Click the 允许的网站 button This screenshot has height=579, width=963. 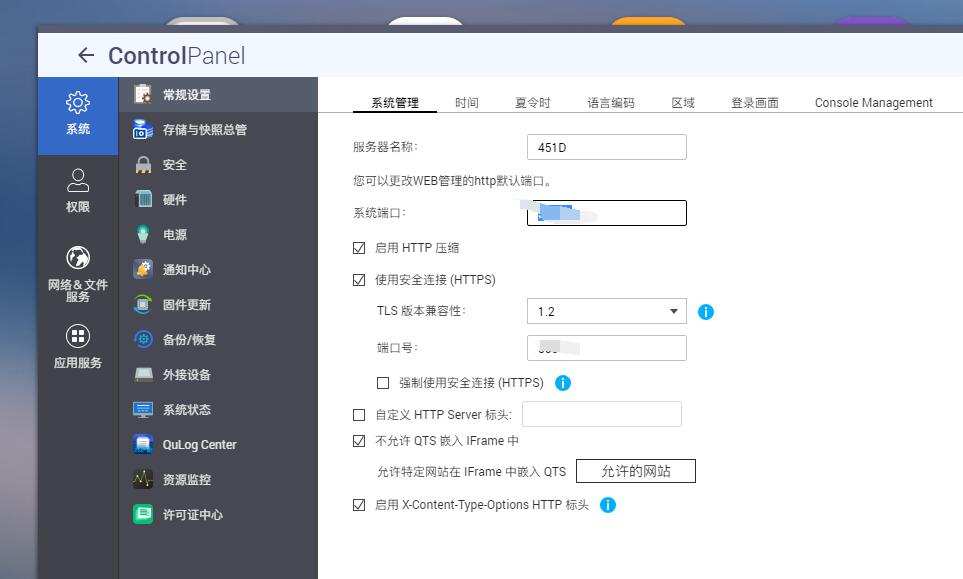click(x=637, y=470)
